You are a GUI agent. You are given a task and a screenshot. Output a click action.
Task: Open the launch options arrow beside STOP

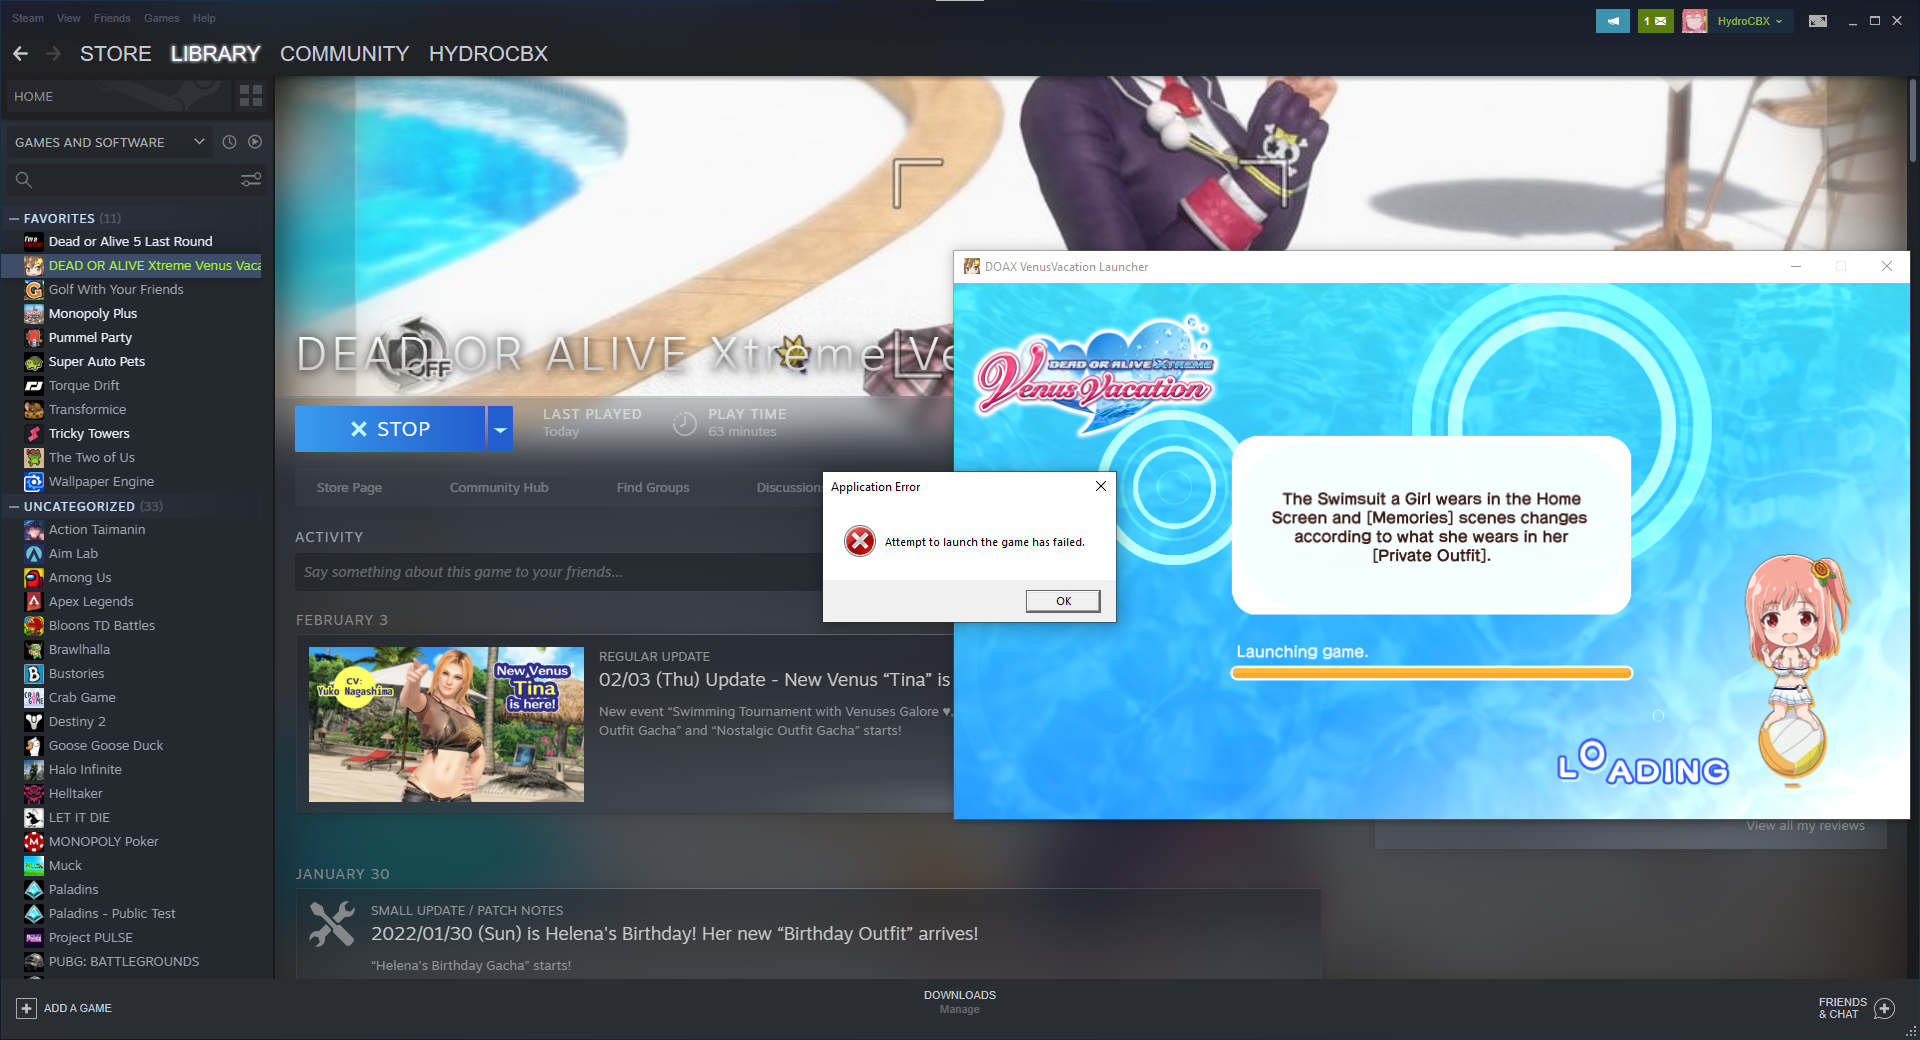tap(500, 429)
